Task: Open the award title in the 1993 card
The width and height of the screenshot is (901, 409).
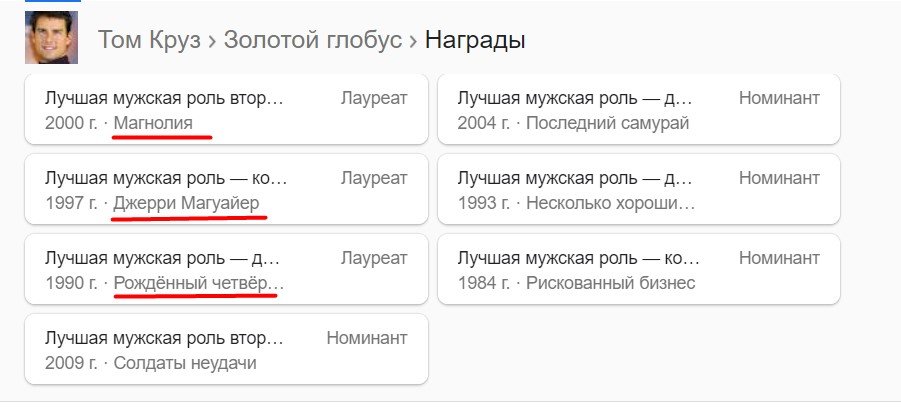Action: 576,178
